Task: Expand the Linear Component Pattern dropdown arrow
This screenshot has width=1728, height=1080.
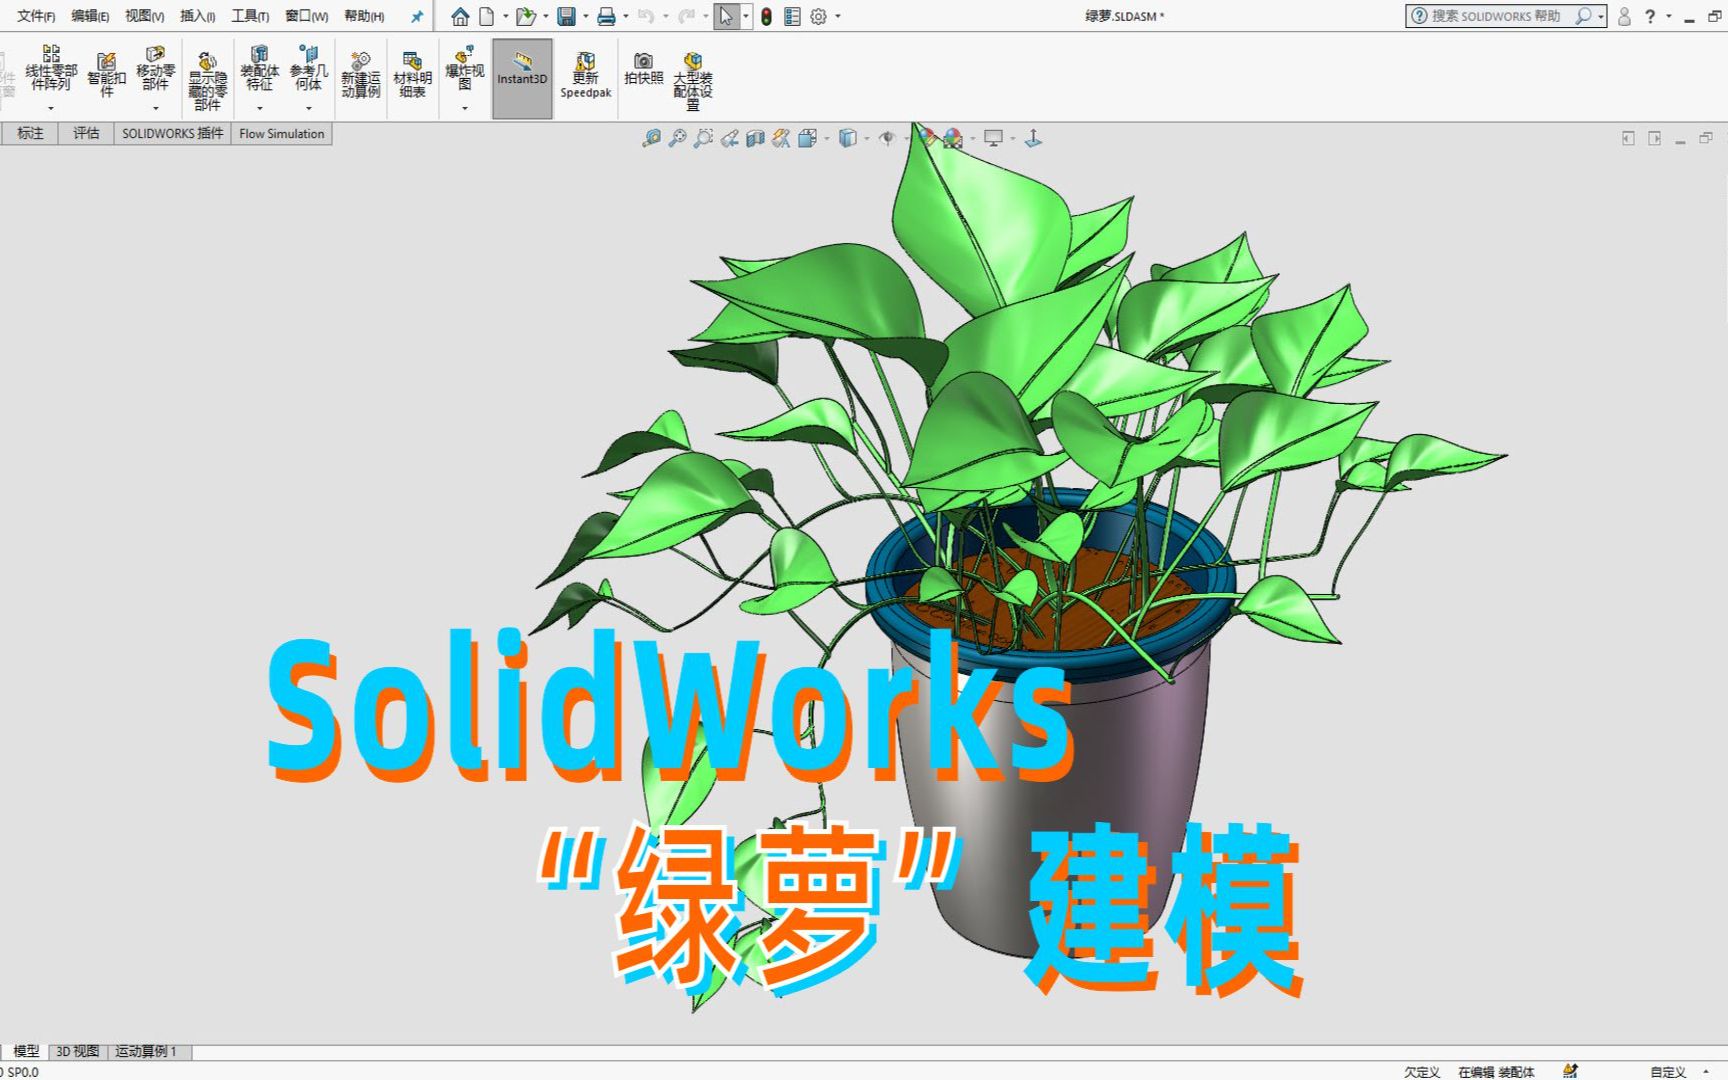Action: 51,108
